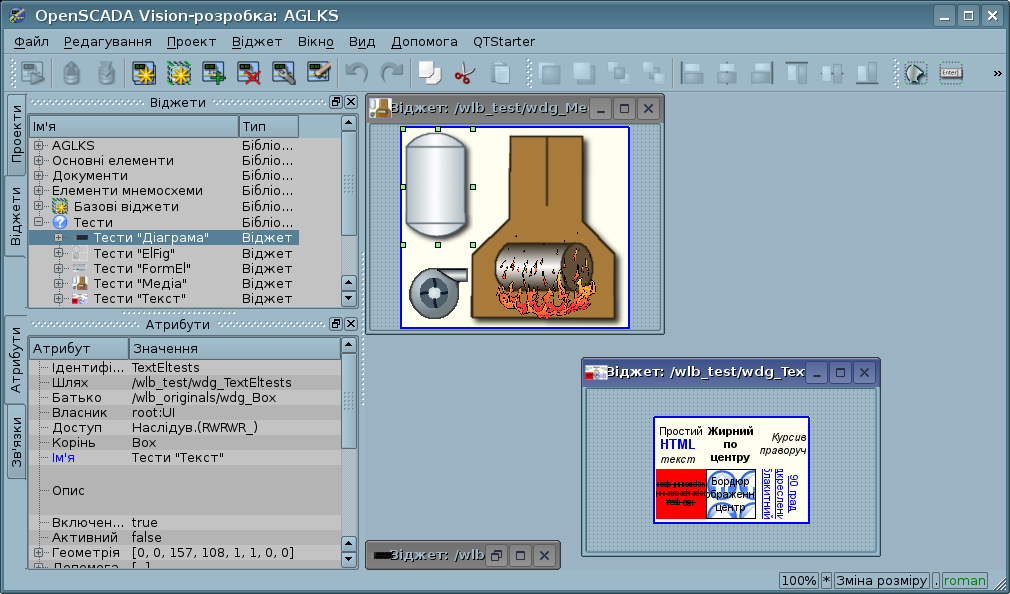Click the new library star icon
This screenshot has width=1010, height=594.
145,73
